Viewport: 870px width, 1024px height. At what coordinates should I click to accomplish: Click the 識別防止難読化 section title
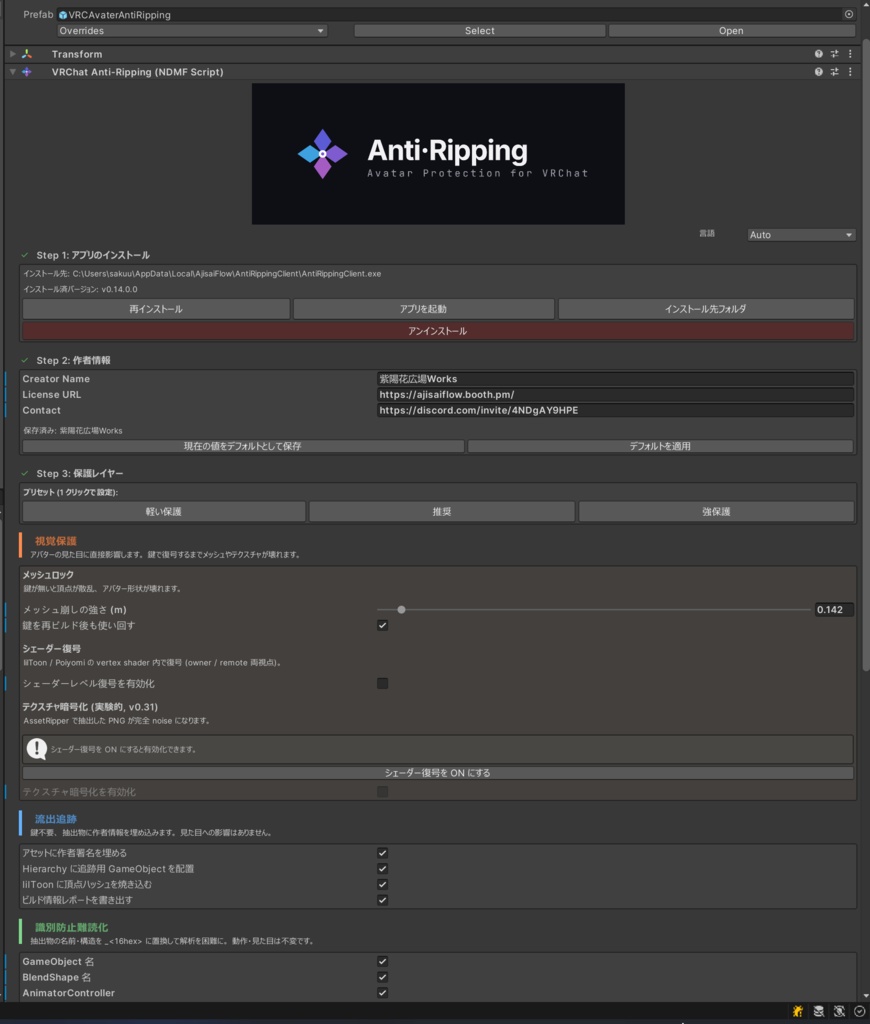tap(71, 927)
